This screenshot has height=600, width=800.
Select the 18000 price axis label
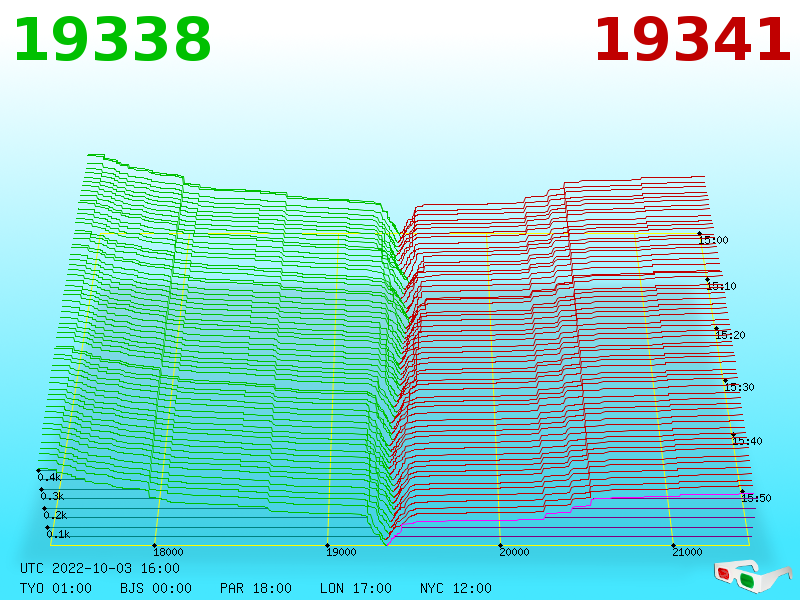click(x=168, y=552)
